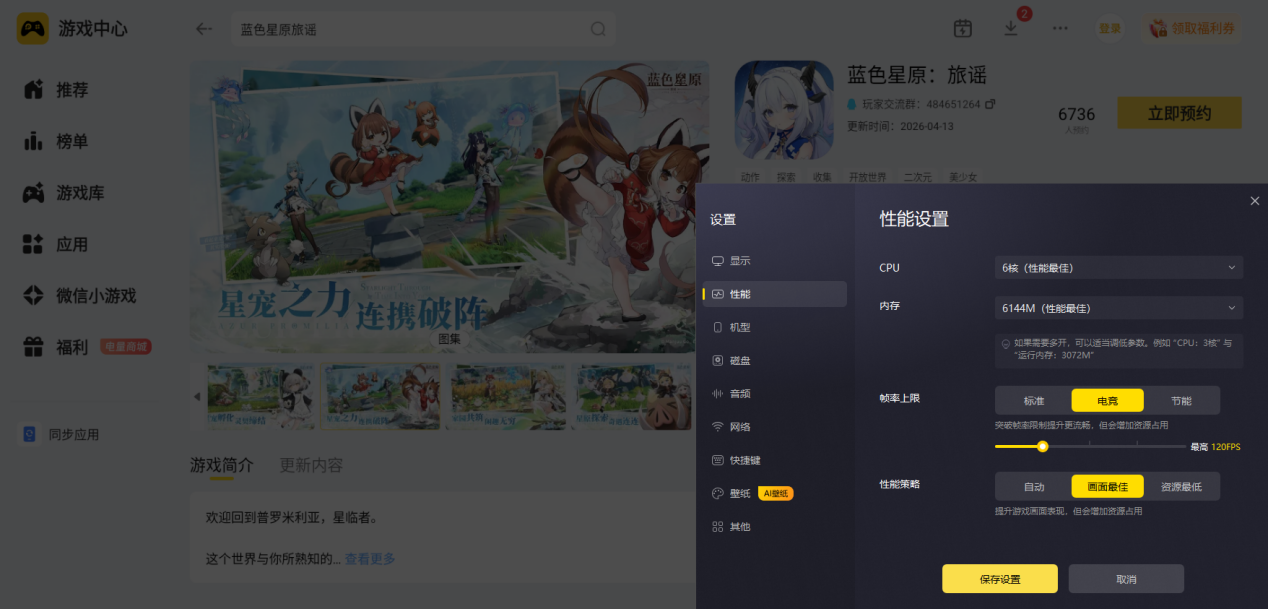The height and width of the screenshot is (609, 1268).
Task: Select 音频 settings category
Action: 774,394
